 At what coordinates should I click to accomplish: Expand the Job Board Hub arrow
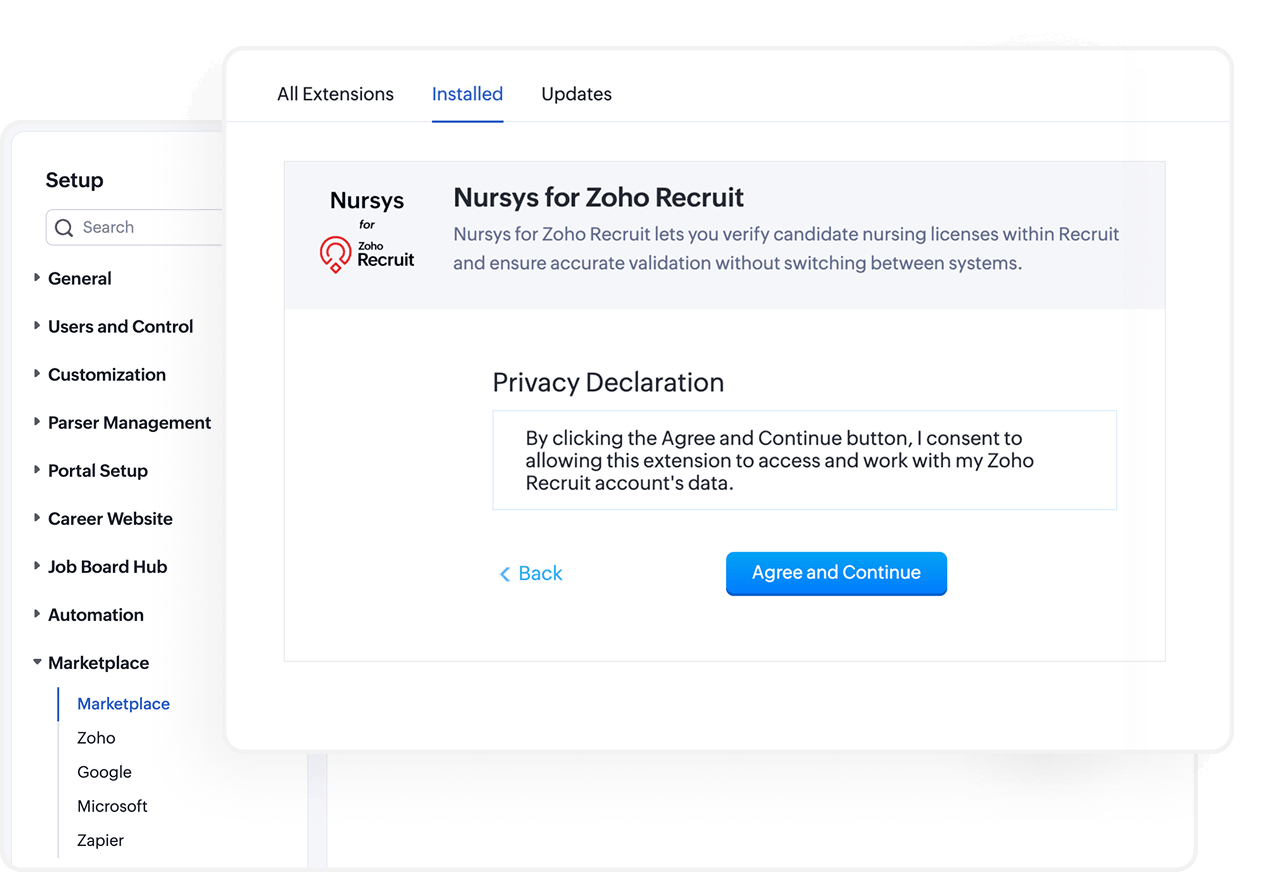pyautogui.click(x=37, y=566)
